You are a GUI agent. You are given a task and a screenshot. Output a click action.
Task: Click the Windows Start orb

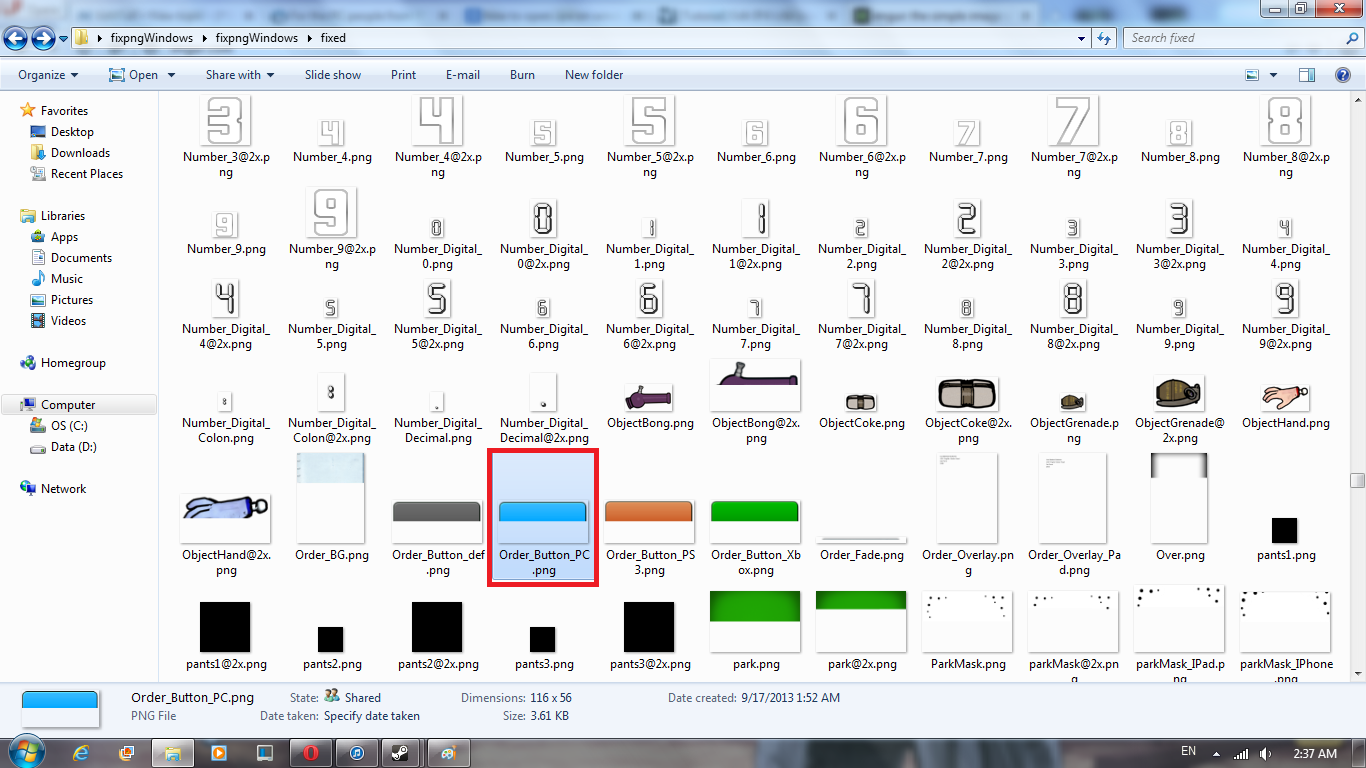(x=24, y=751)
